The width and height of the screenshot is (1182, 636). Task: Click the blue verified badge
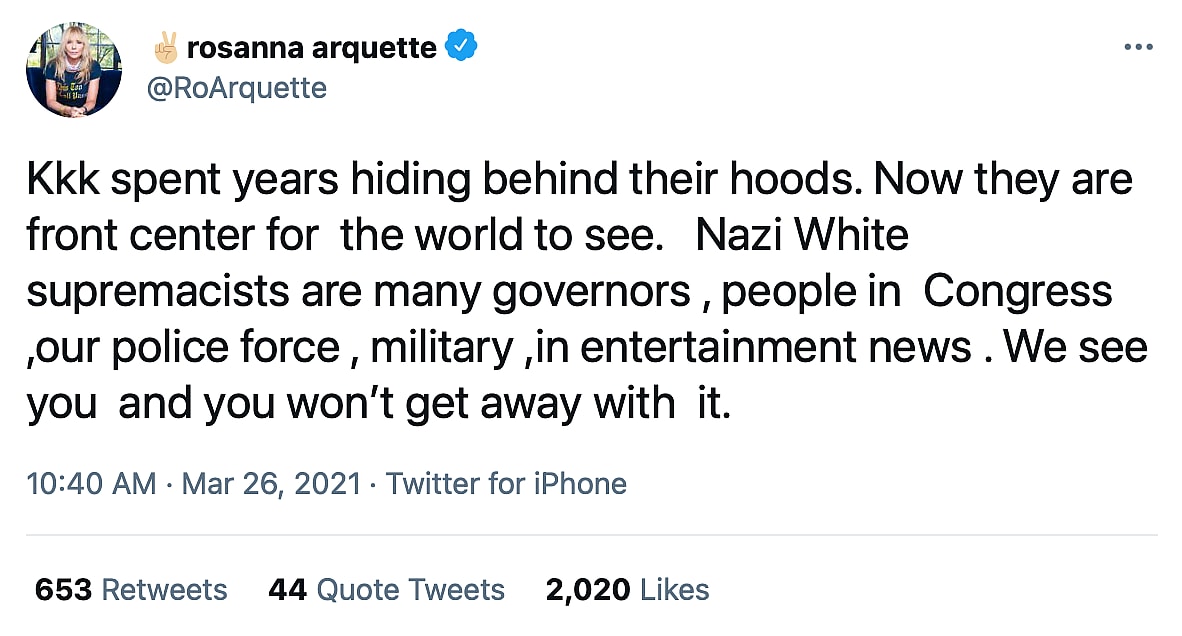point(461,46)
